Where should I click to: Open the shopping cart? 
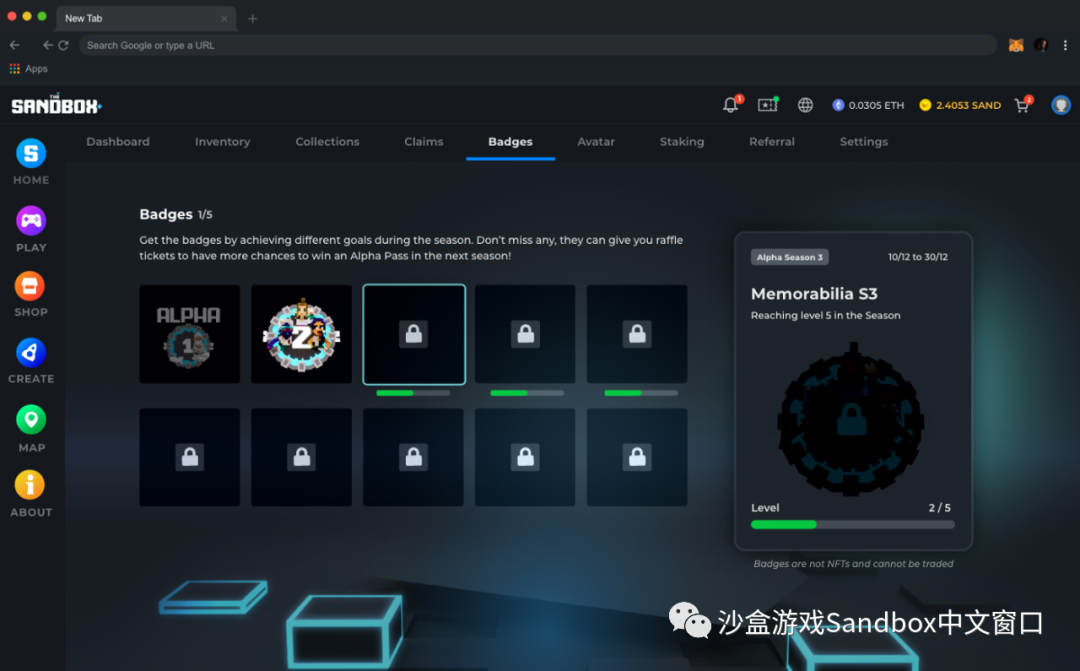(1022, 105)
